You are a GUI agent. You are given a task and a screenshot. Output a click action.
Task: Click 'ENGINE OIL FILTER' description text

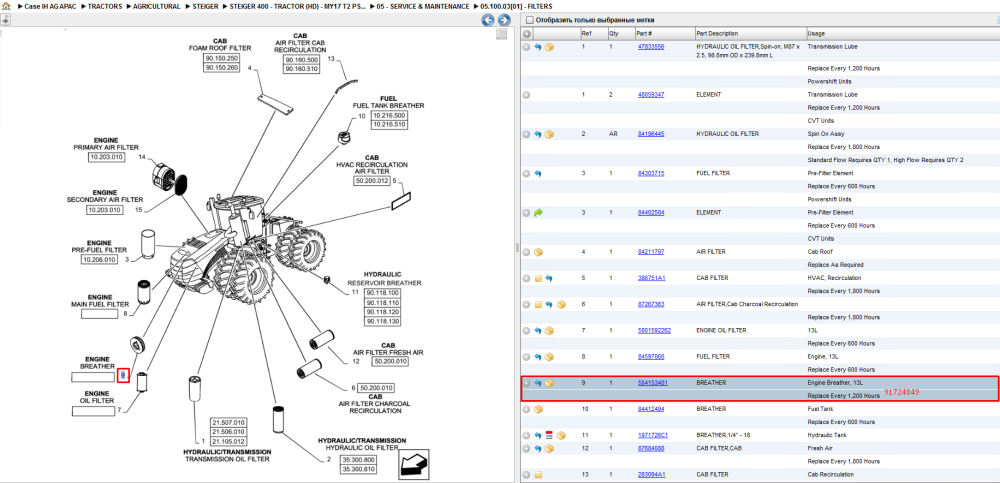[721, 331]
